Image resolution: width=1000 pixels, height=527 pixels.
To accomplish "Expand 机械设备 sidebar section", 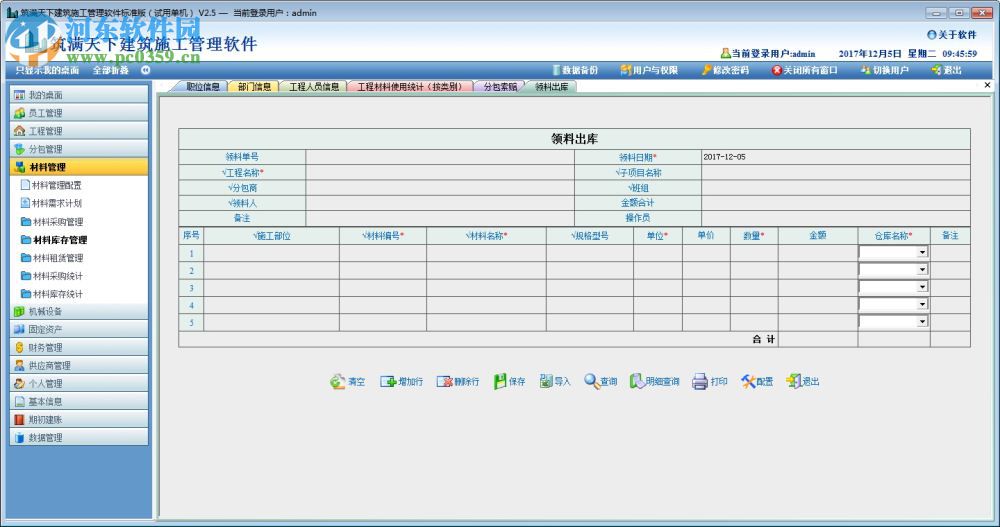I will pos(79,311).
